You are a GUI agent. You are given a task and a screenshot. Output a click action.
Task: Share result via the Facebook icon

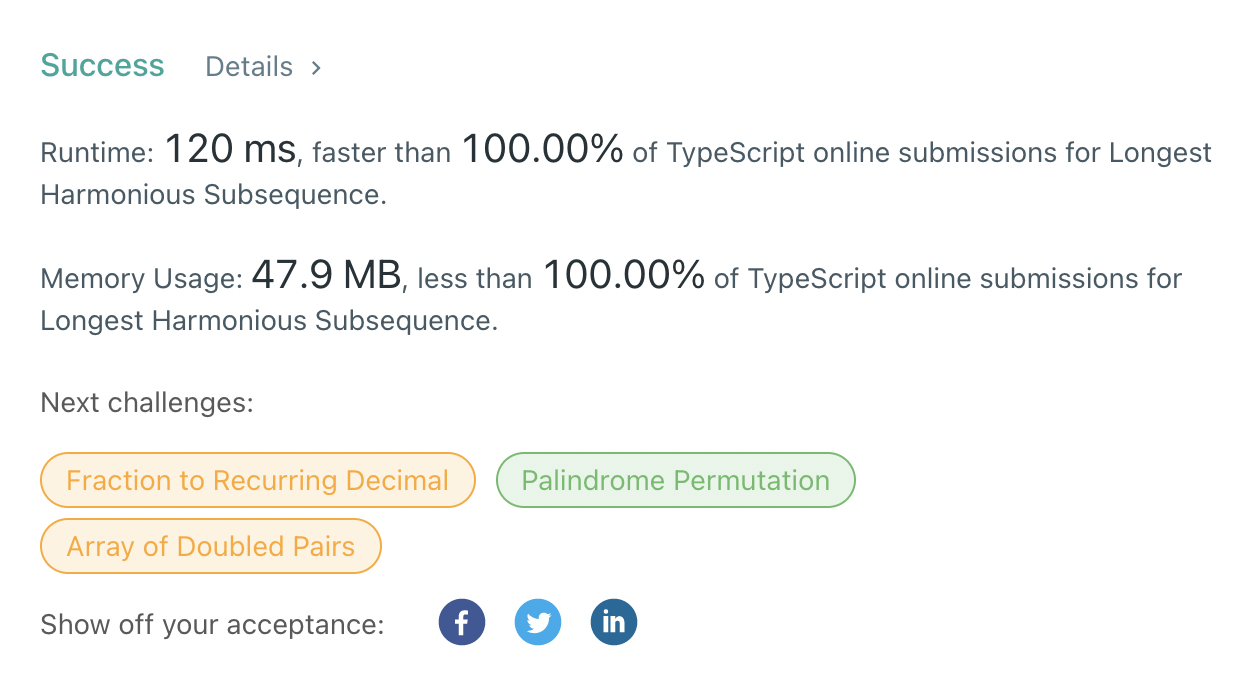[462, 623]
